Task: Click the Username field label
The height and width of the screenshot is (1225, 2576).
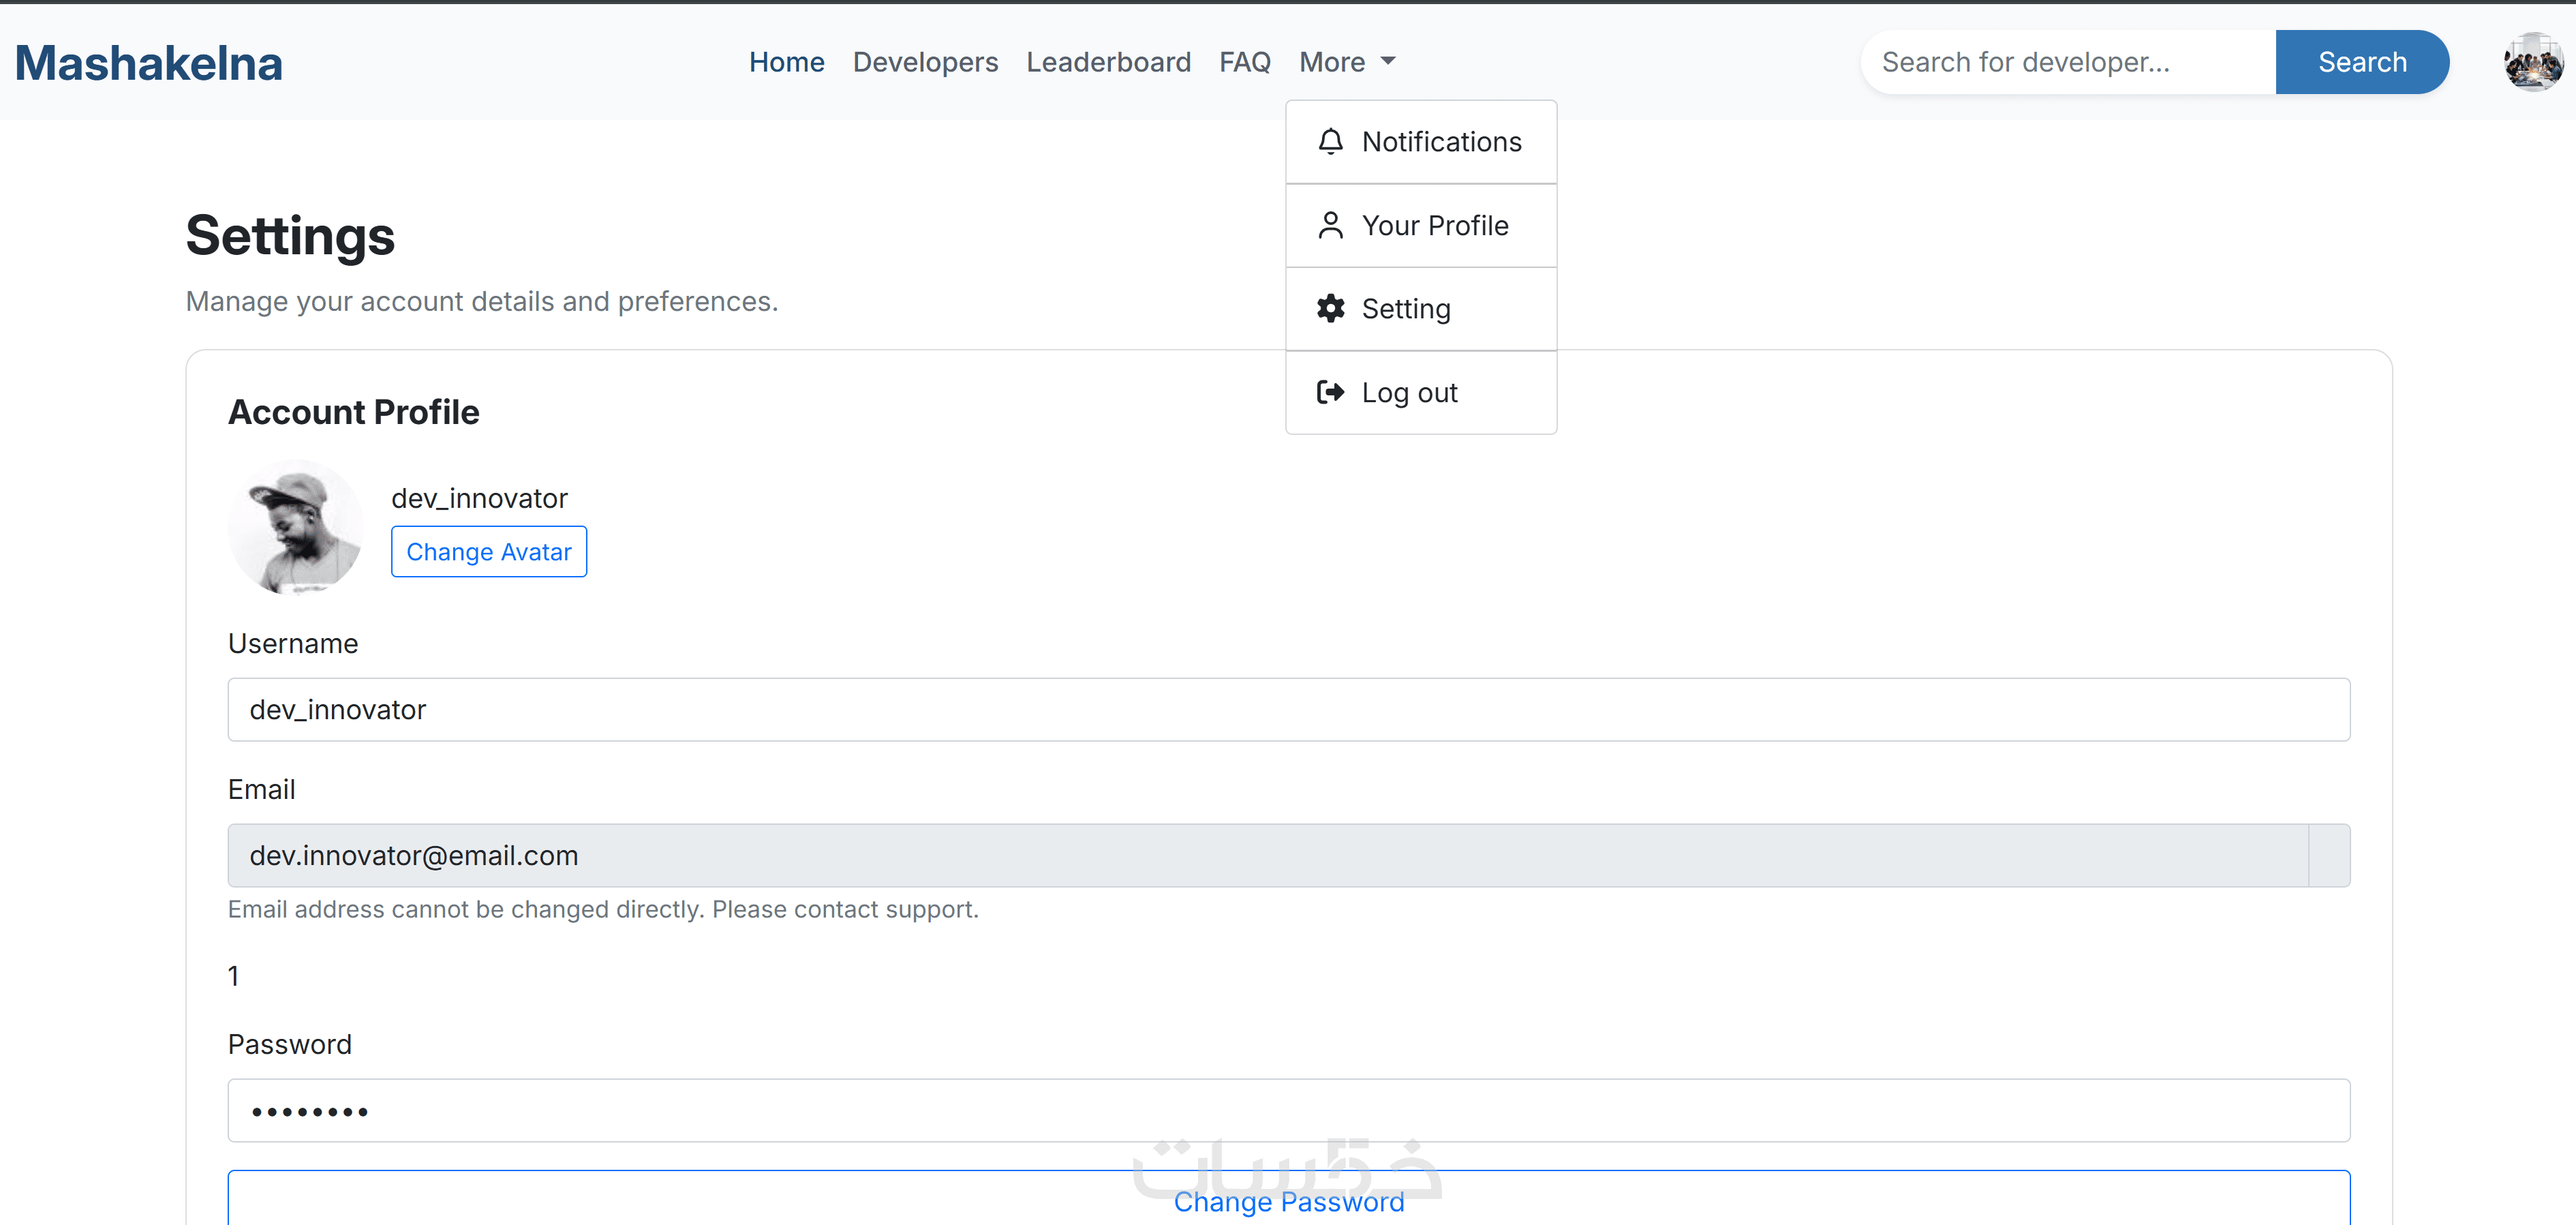Action: [293, 644]
